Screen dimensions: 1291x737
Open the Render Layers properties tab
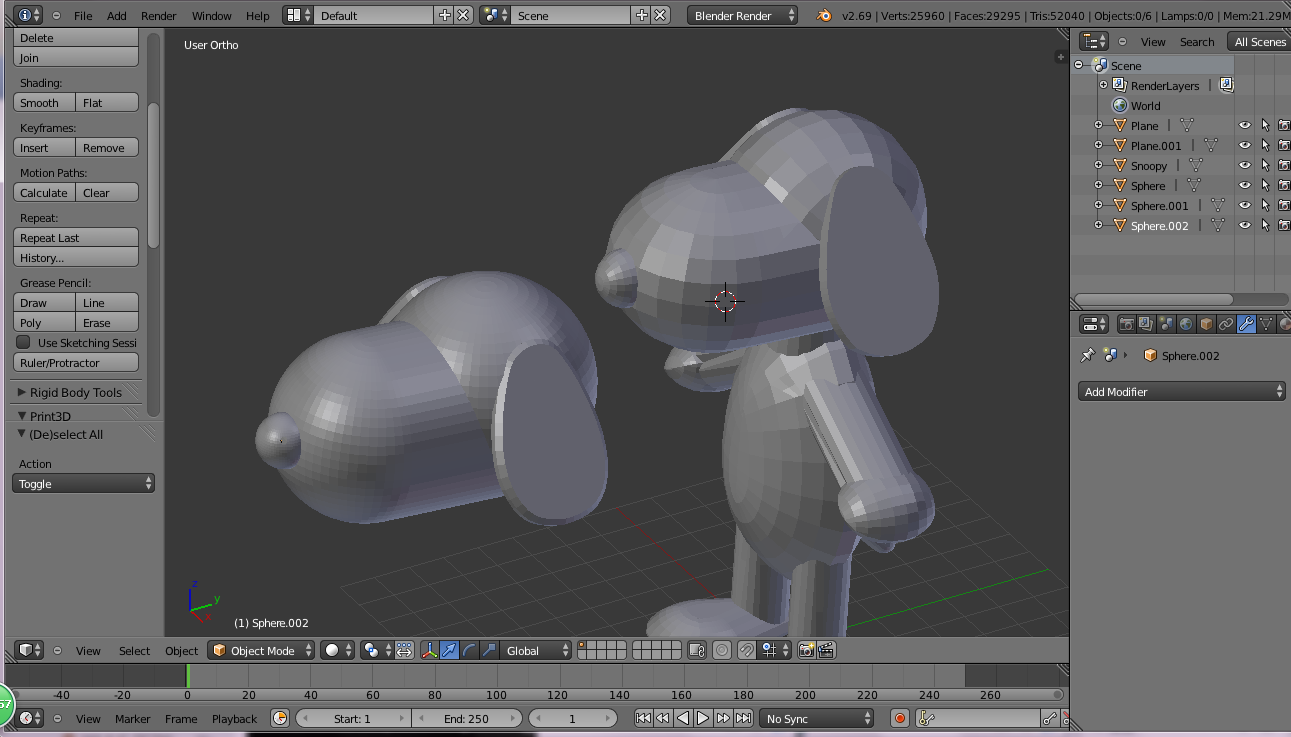tap(1146, 324)
